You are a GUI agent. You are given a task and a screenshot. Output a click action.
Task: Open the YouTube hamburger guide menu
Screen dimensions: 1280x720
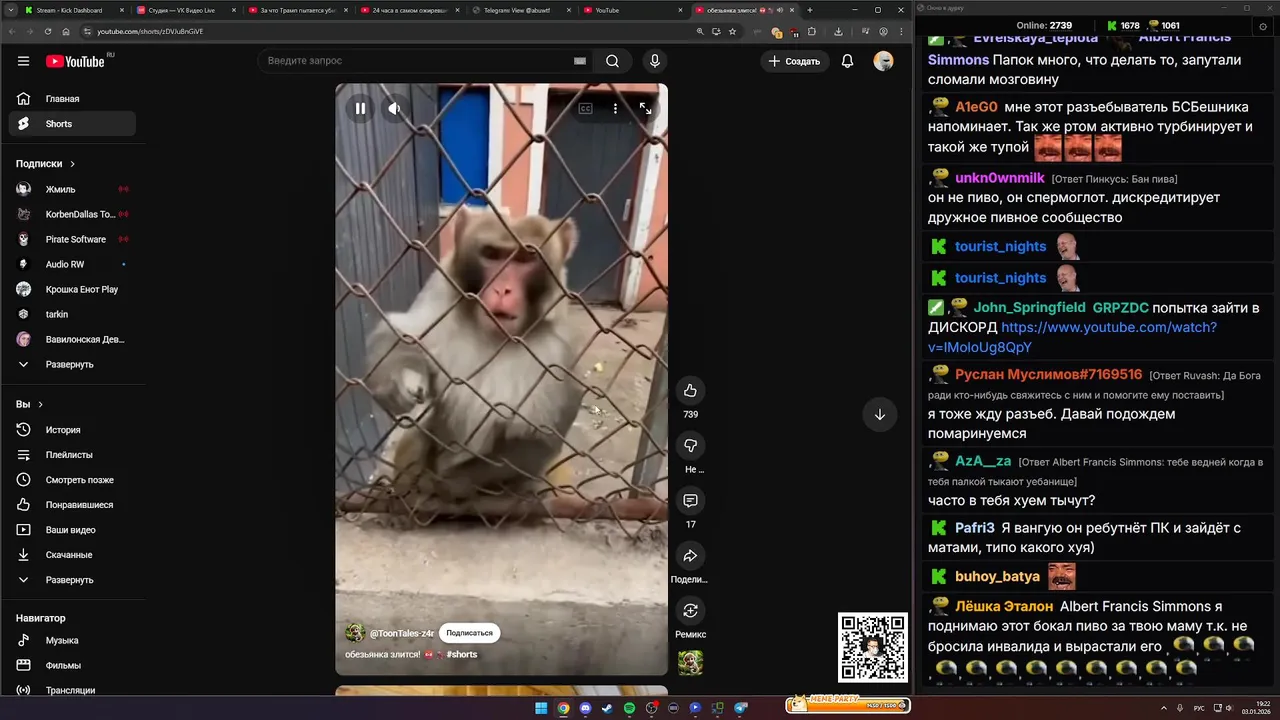pos(23,61)
